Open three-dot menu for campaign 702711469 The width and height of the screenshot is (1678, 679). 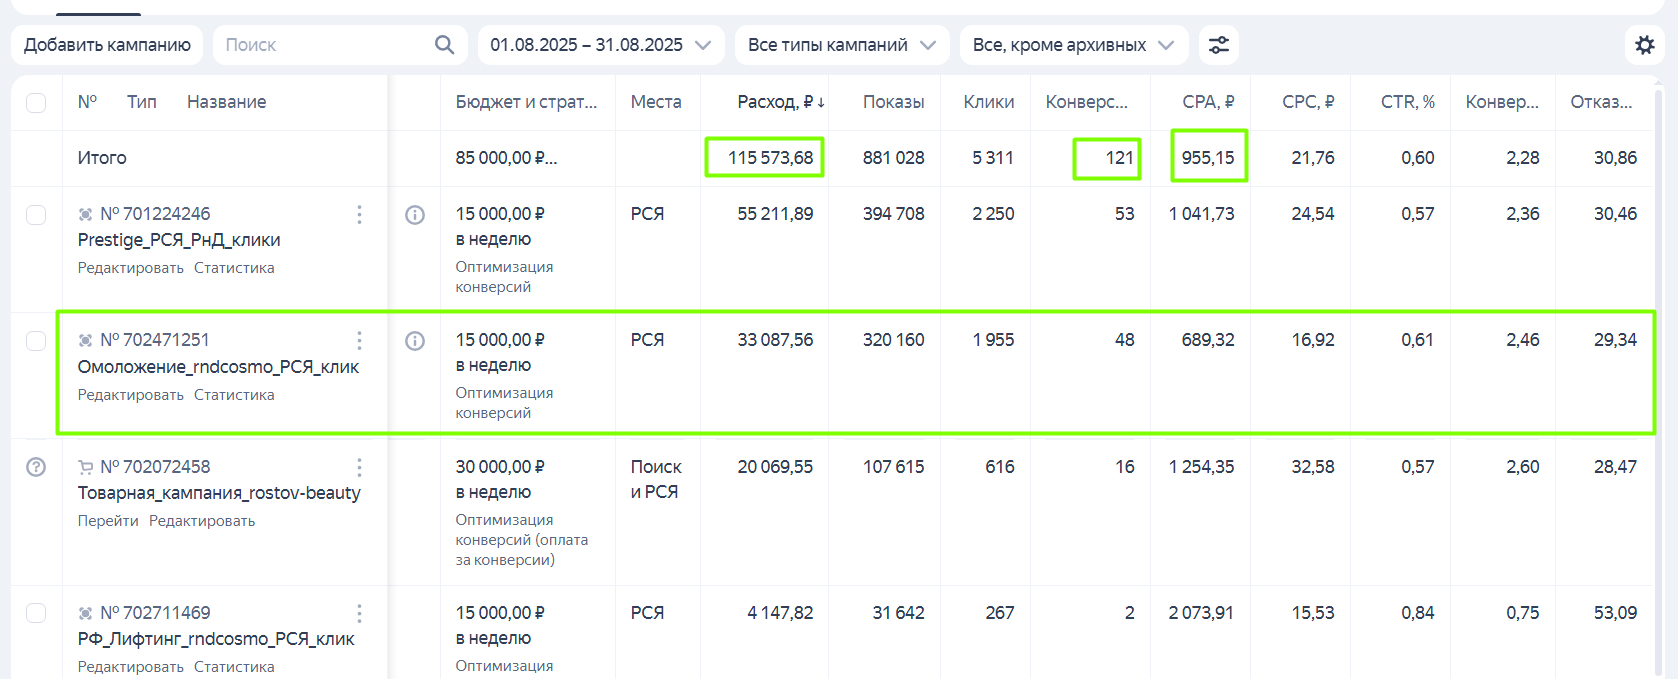click(359, 613)
